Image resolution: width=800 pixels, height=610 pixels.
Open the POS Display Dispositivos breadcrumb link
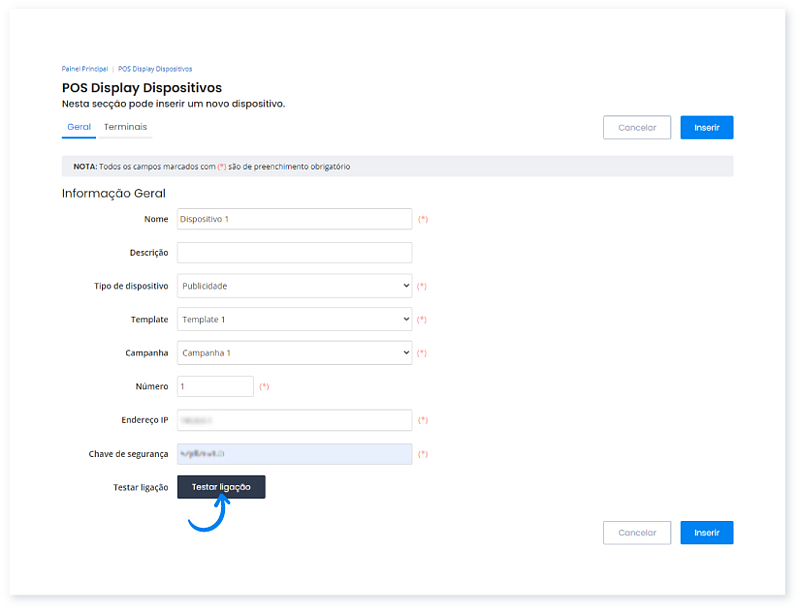pos(155,69)
